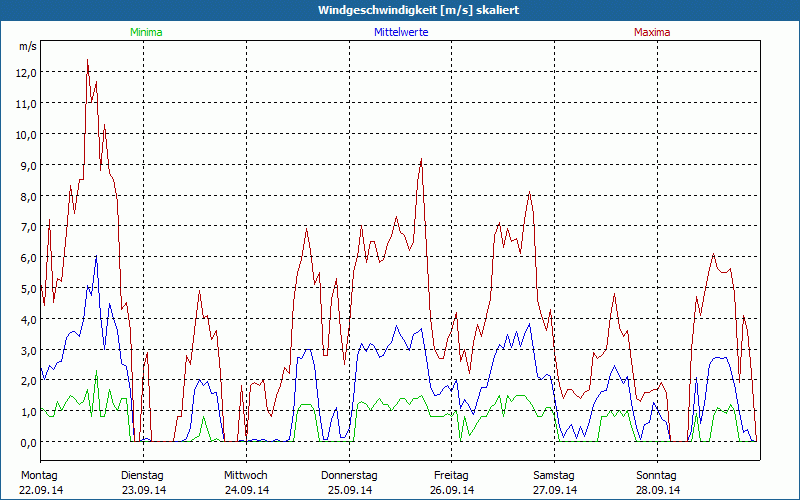The image size is (800, 500).
Task: Click the blue Mittelwerte legend label
Action: (401, 32)
